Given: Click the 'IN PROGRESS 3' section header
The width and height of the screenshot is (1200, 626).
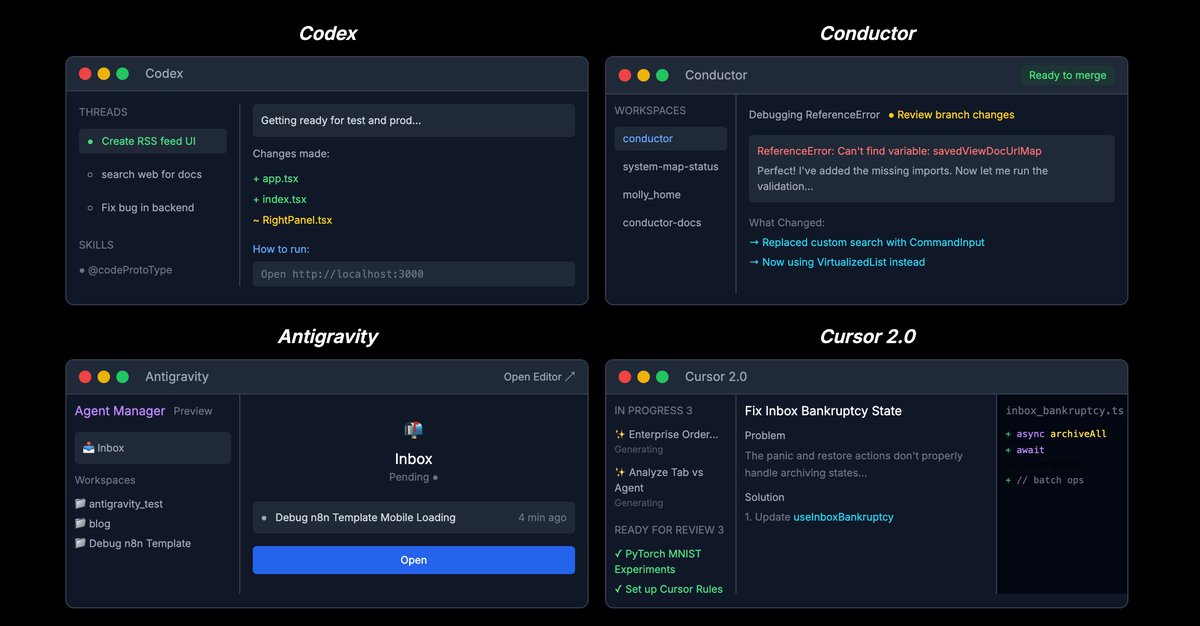Looking at the screenshot, I should [x=653, y=411].
